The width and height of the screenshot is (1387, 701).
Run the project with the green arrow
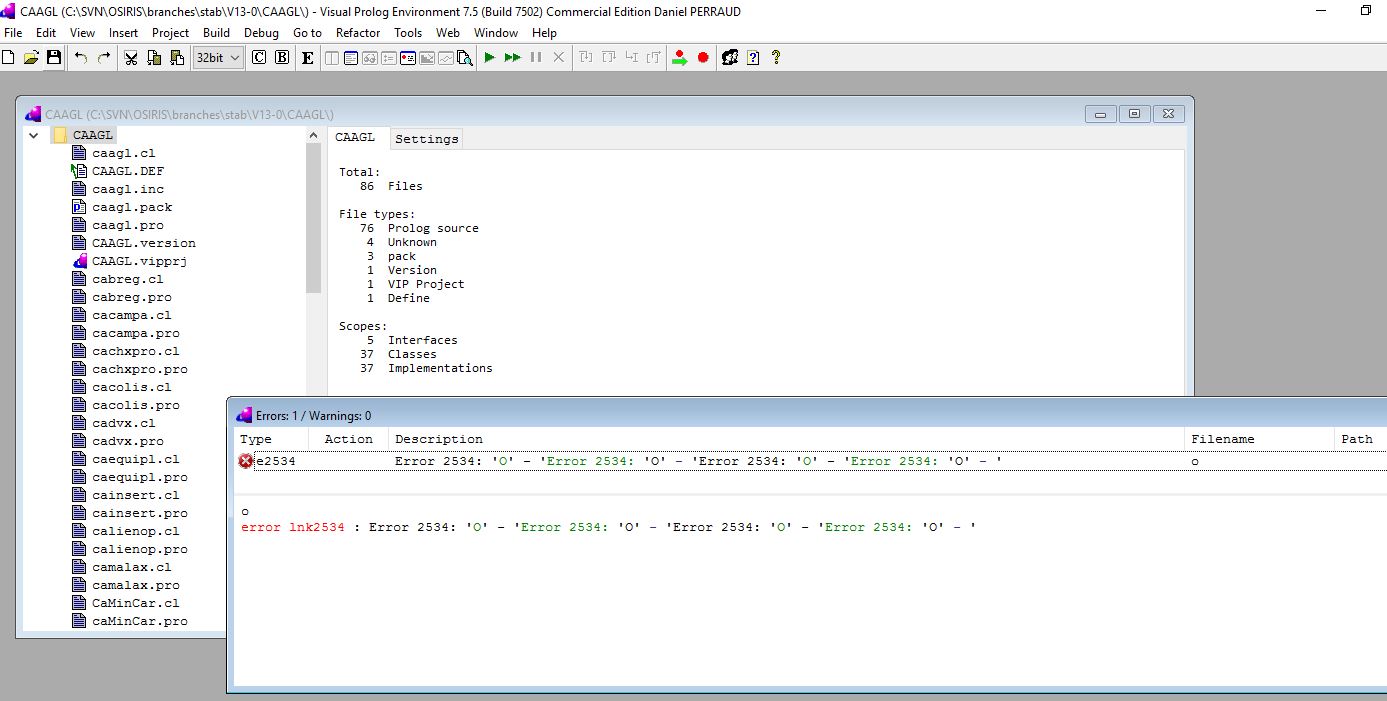coord(490,58)
